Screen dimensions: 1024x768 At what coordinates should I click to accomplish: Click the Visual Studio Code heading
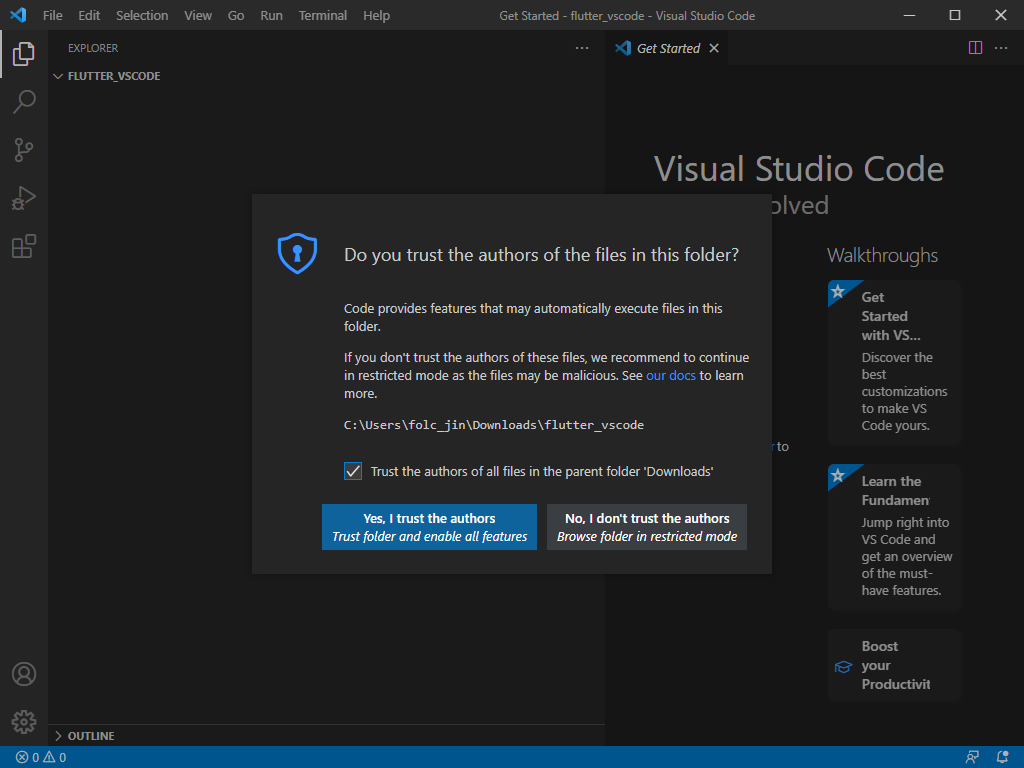[x=799, y=169]
